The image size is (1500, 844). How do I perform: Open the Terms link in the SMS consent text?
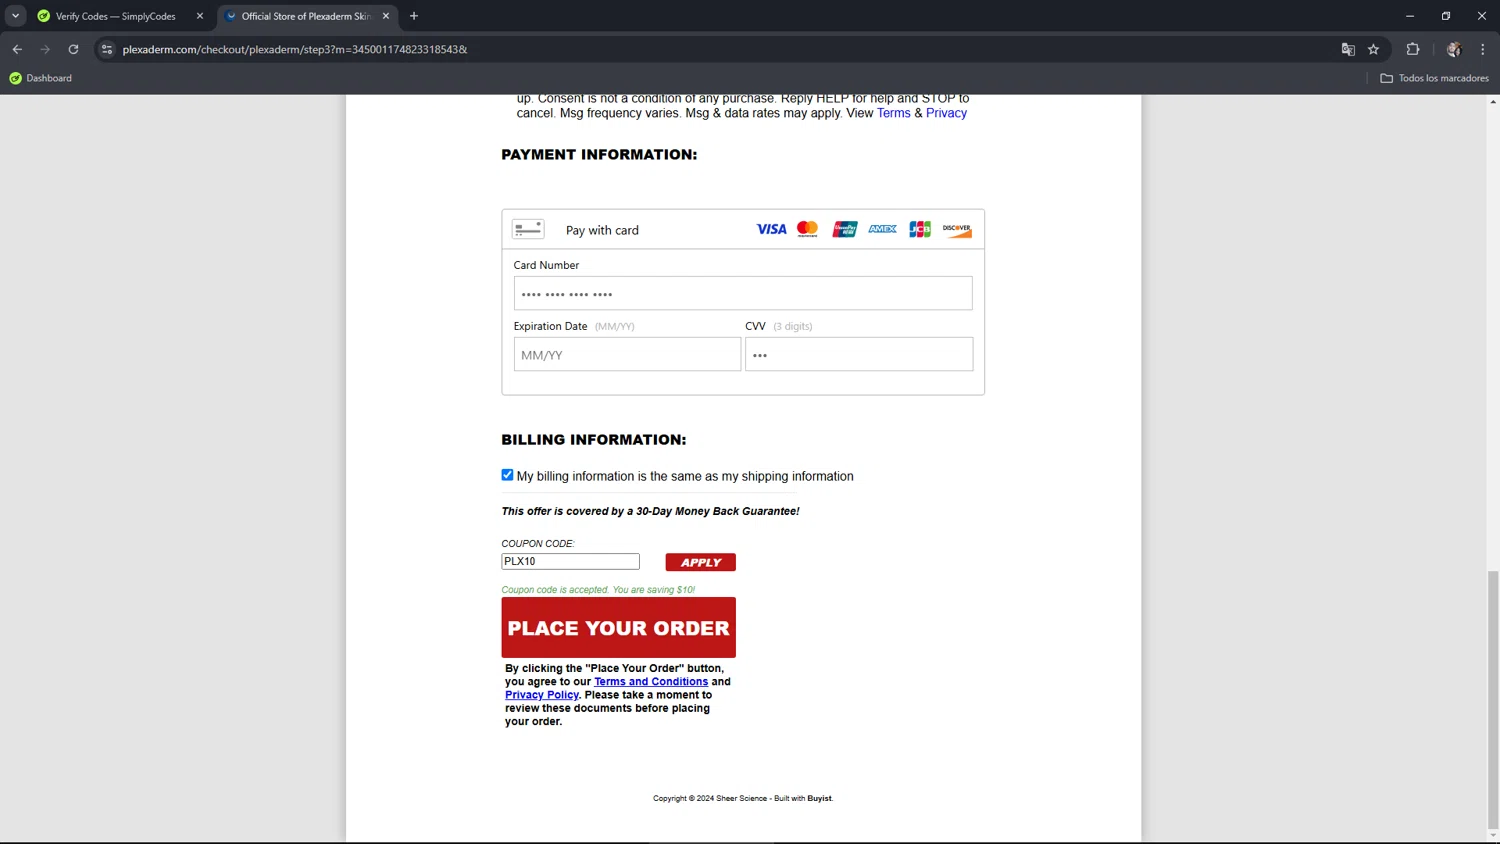tap(894, 113)
